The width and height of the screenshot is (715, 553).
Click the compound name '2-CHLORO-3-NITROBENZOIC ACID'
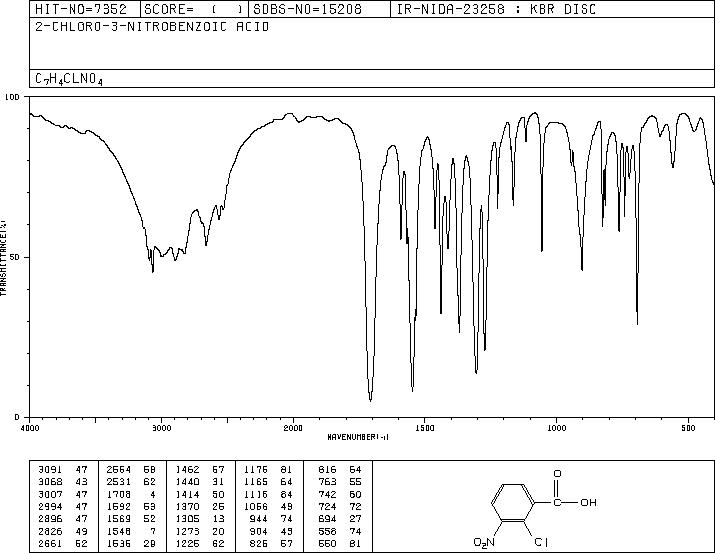152,27
